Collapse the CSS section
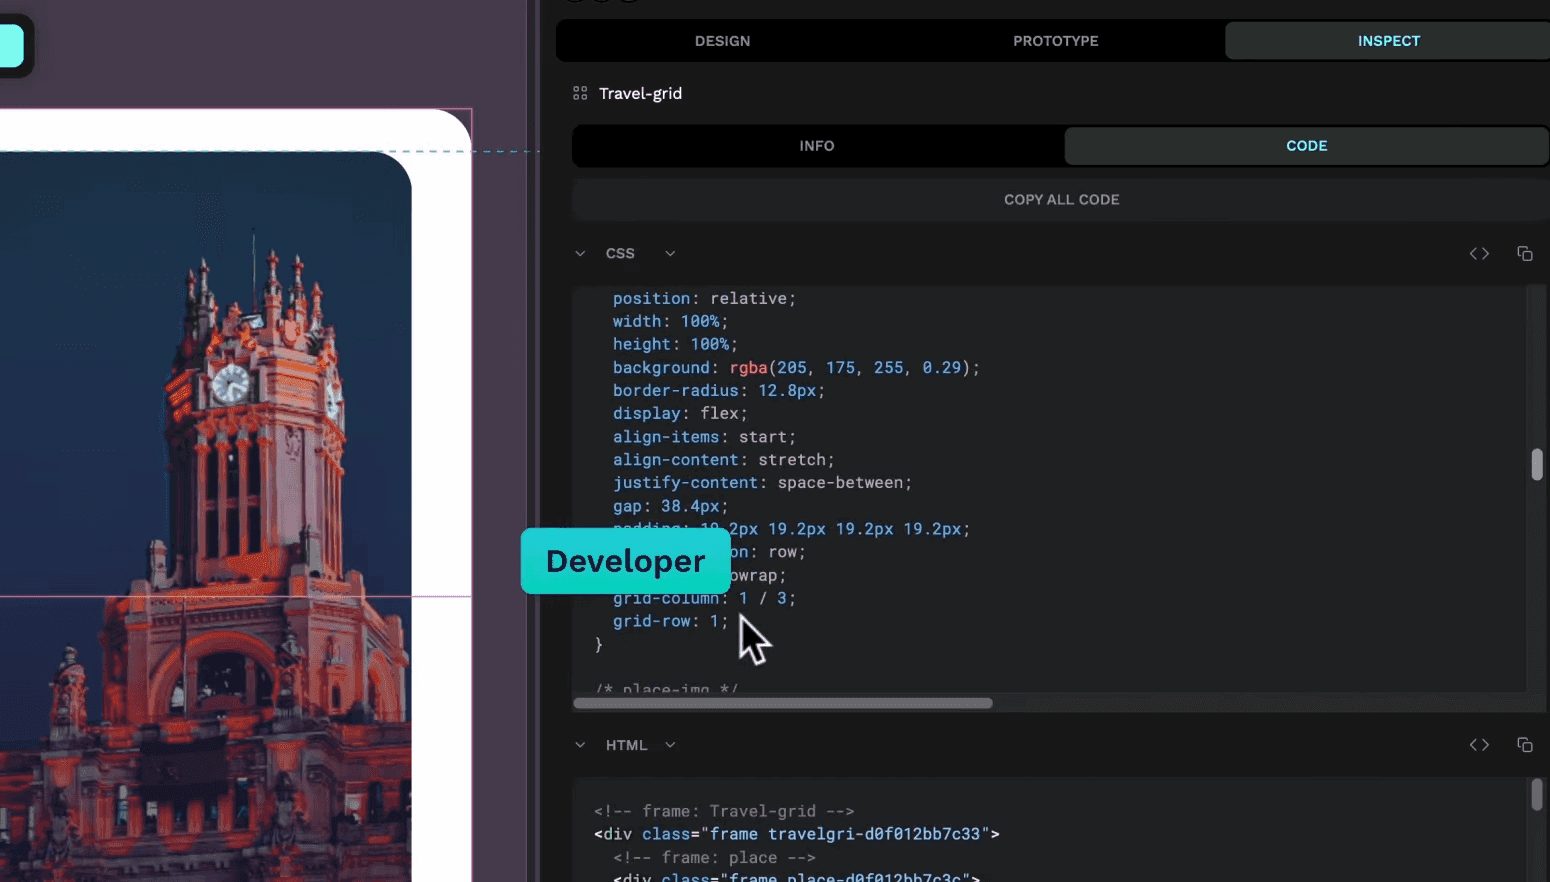This screenshot has width=1550, height=882. pos(580,254)
